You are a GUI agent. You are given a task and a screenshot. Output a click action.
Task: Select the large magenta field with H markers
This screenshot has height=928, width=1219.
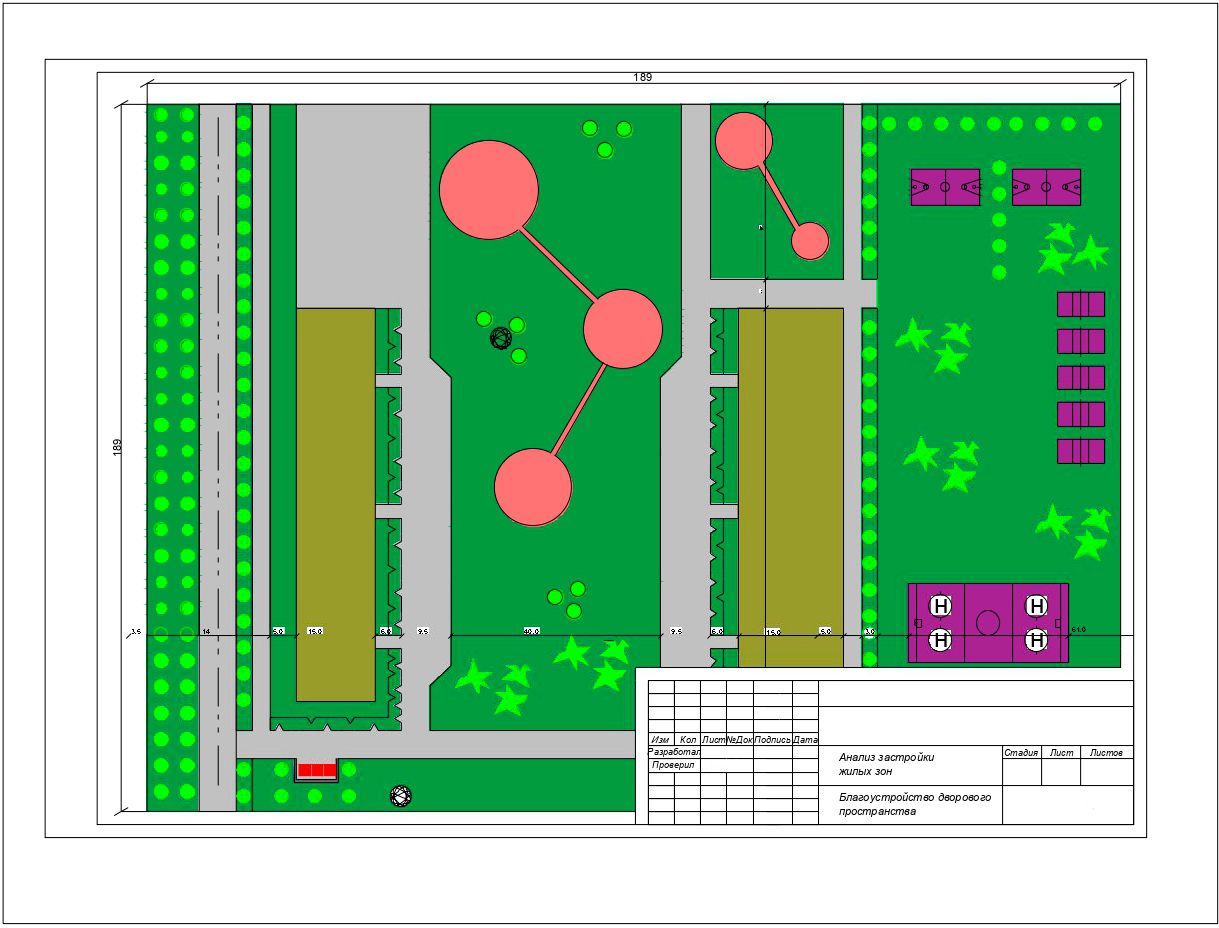[x=988, y=623]
